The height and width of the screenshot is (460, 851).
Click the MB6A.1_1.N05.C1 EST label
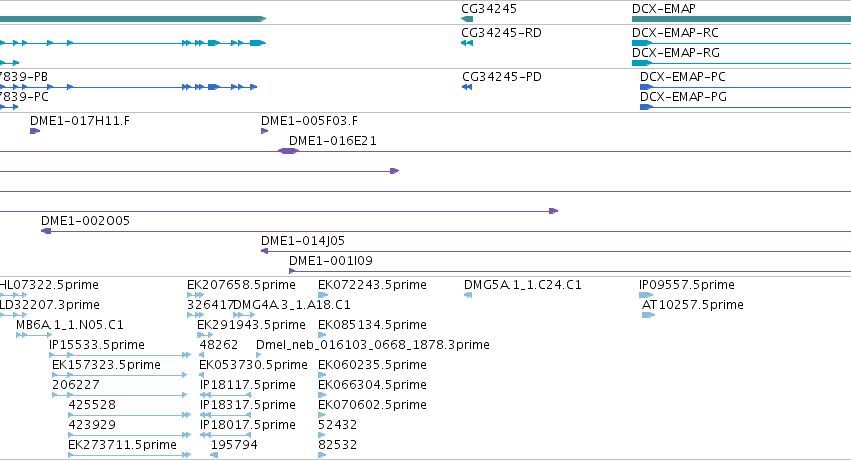click(69, 324)
